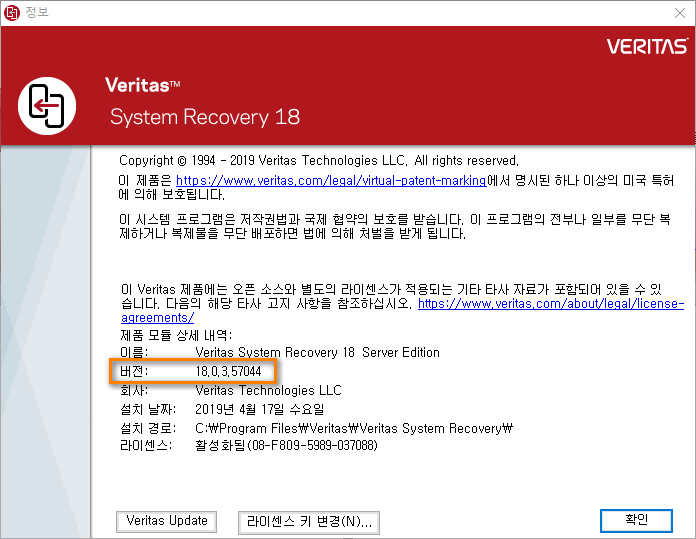The image size is (696, 539).
Task: Click the 정보 window title text
Action: pos(37,12)
